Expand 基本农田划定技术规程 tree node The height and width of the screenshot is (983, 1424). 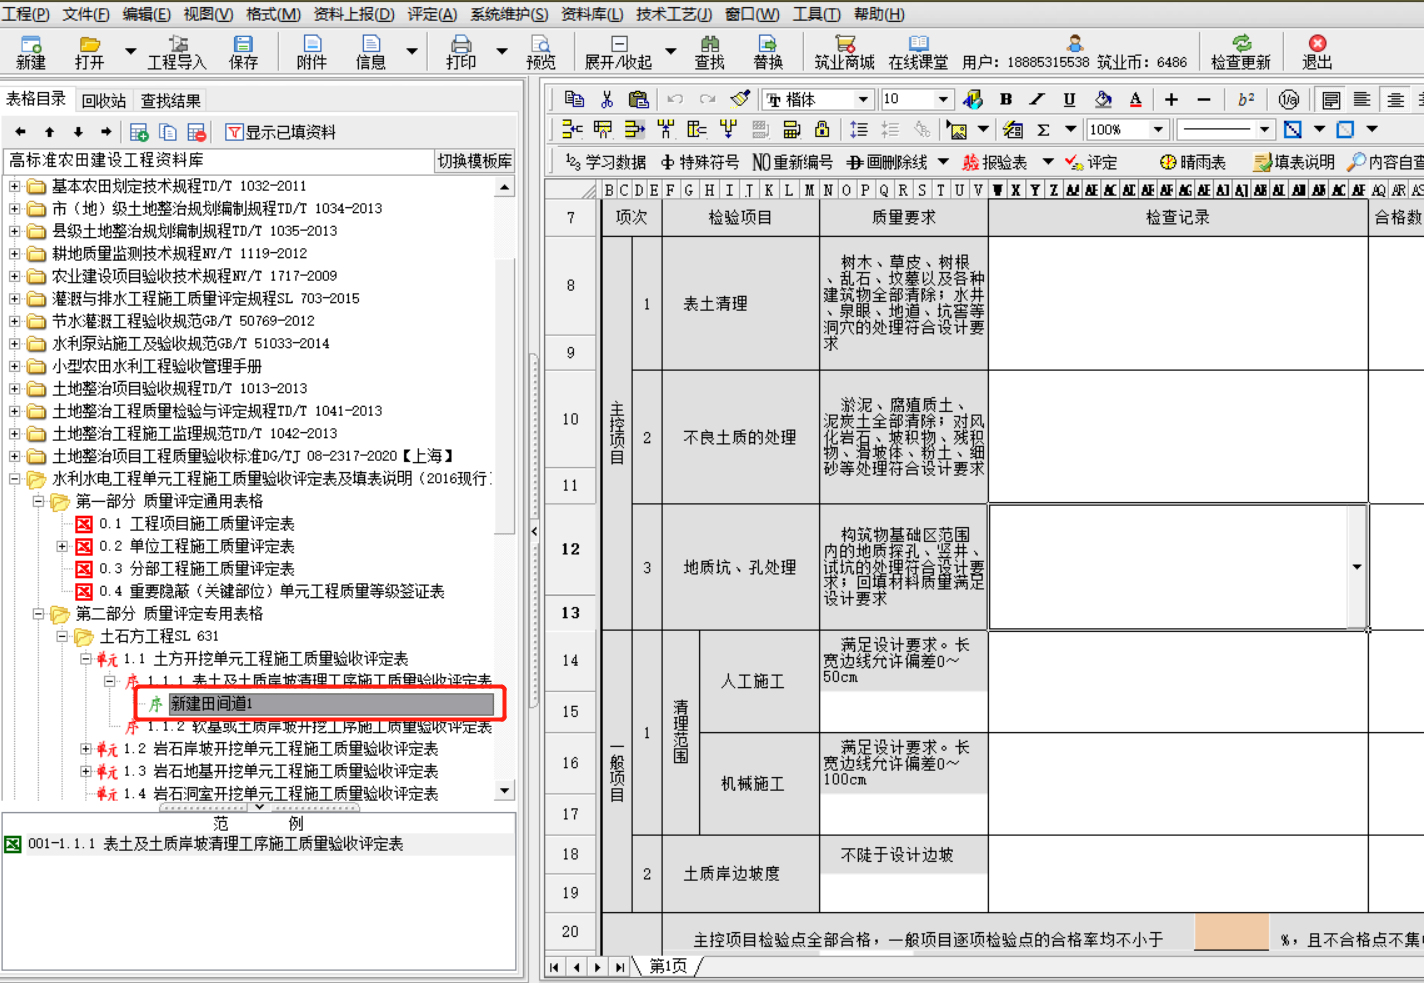click(14, 186)
